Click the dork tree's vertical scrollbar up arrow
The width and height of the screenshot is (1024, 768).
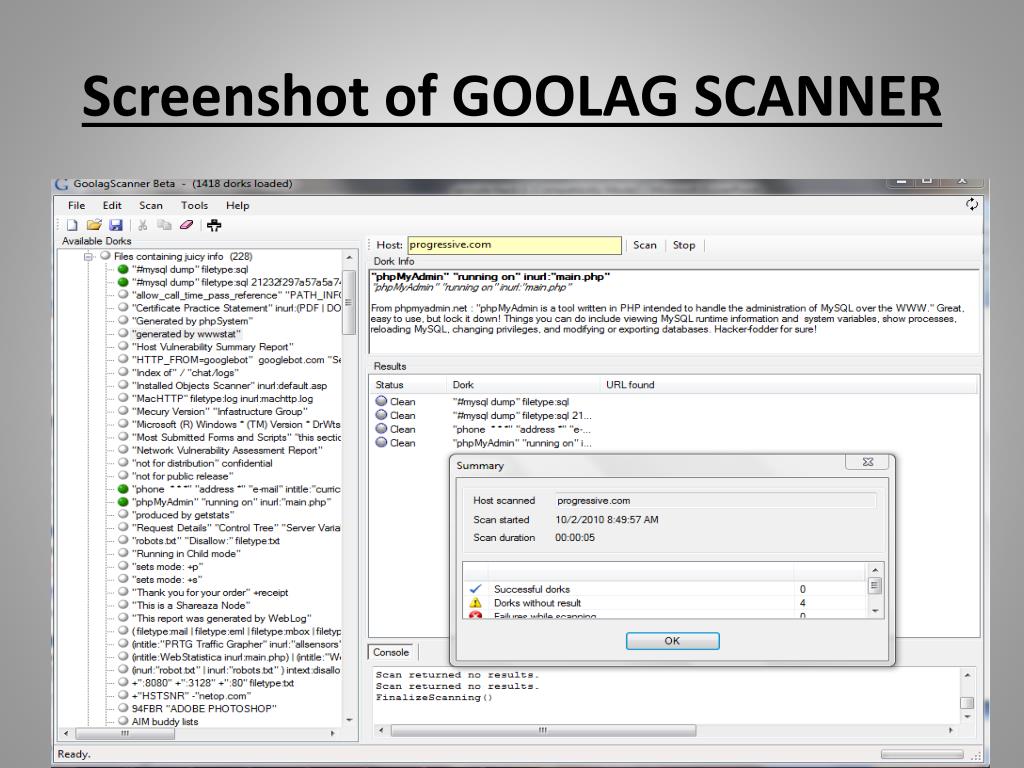349,258
